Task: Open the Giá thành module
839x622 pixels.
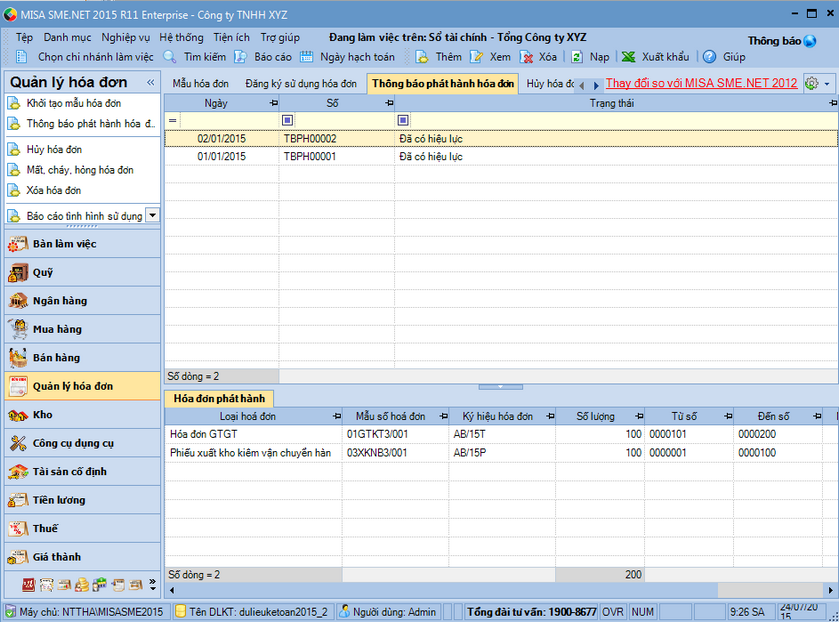Action: (82, 557)
